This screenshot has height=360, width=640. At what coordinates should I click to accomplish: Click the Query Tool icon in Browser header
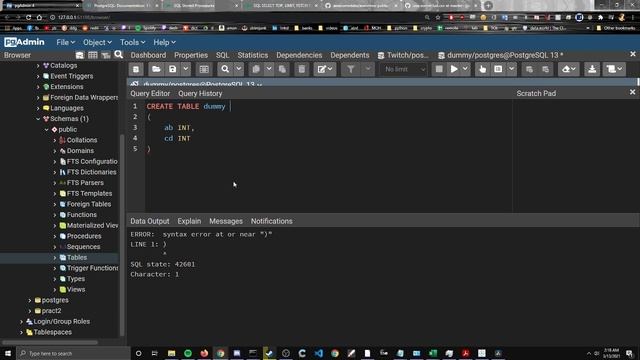tap(80, 55)
